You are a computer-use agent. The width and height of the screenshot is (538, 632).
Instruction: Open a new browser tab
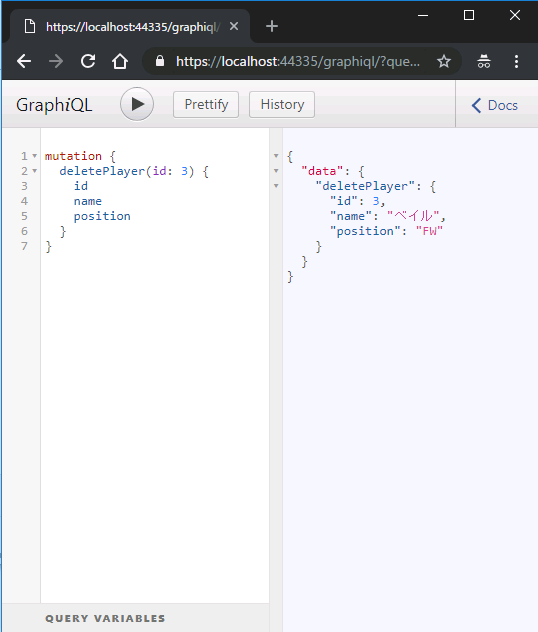272,27
